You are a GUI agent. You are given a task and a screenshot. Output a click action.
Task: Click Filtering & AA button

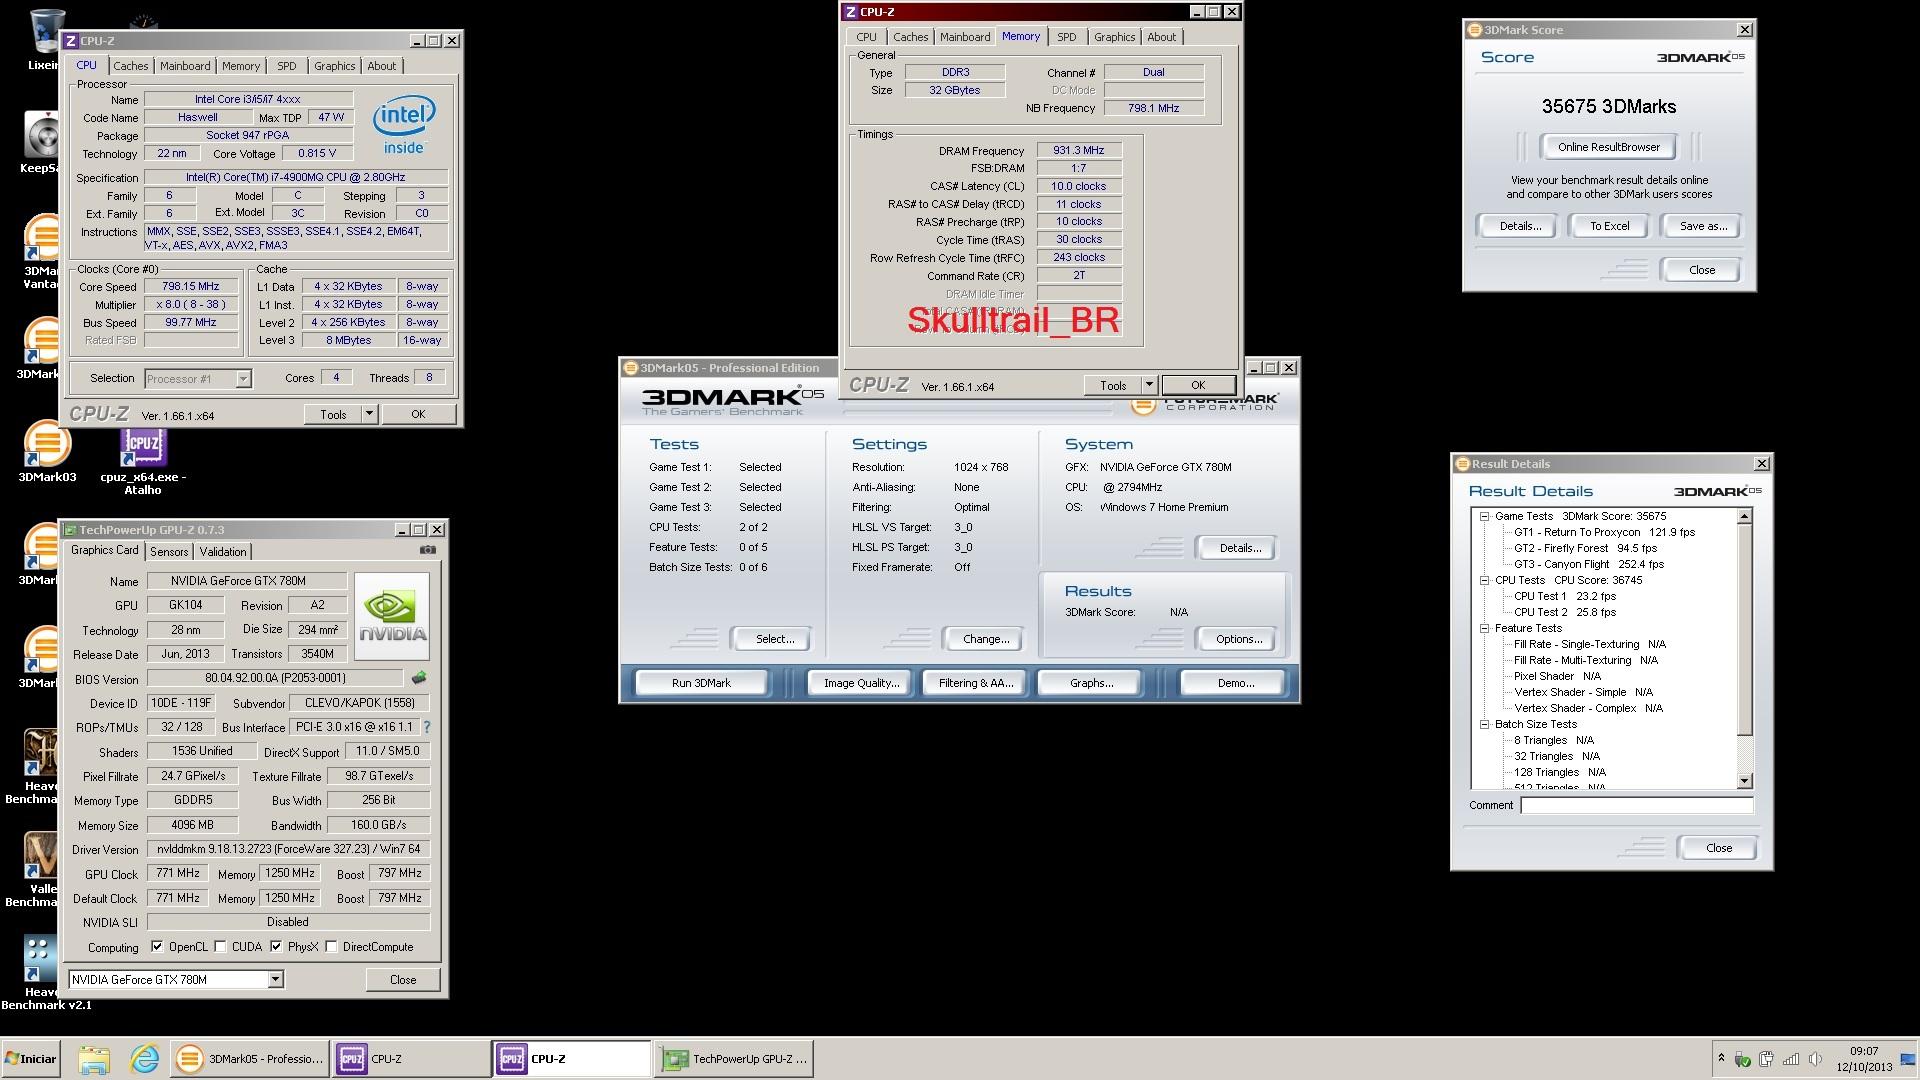(x=976, y=683)
